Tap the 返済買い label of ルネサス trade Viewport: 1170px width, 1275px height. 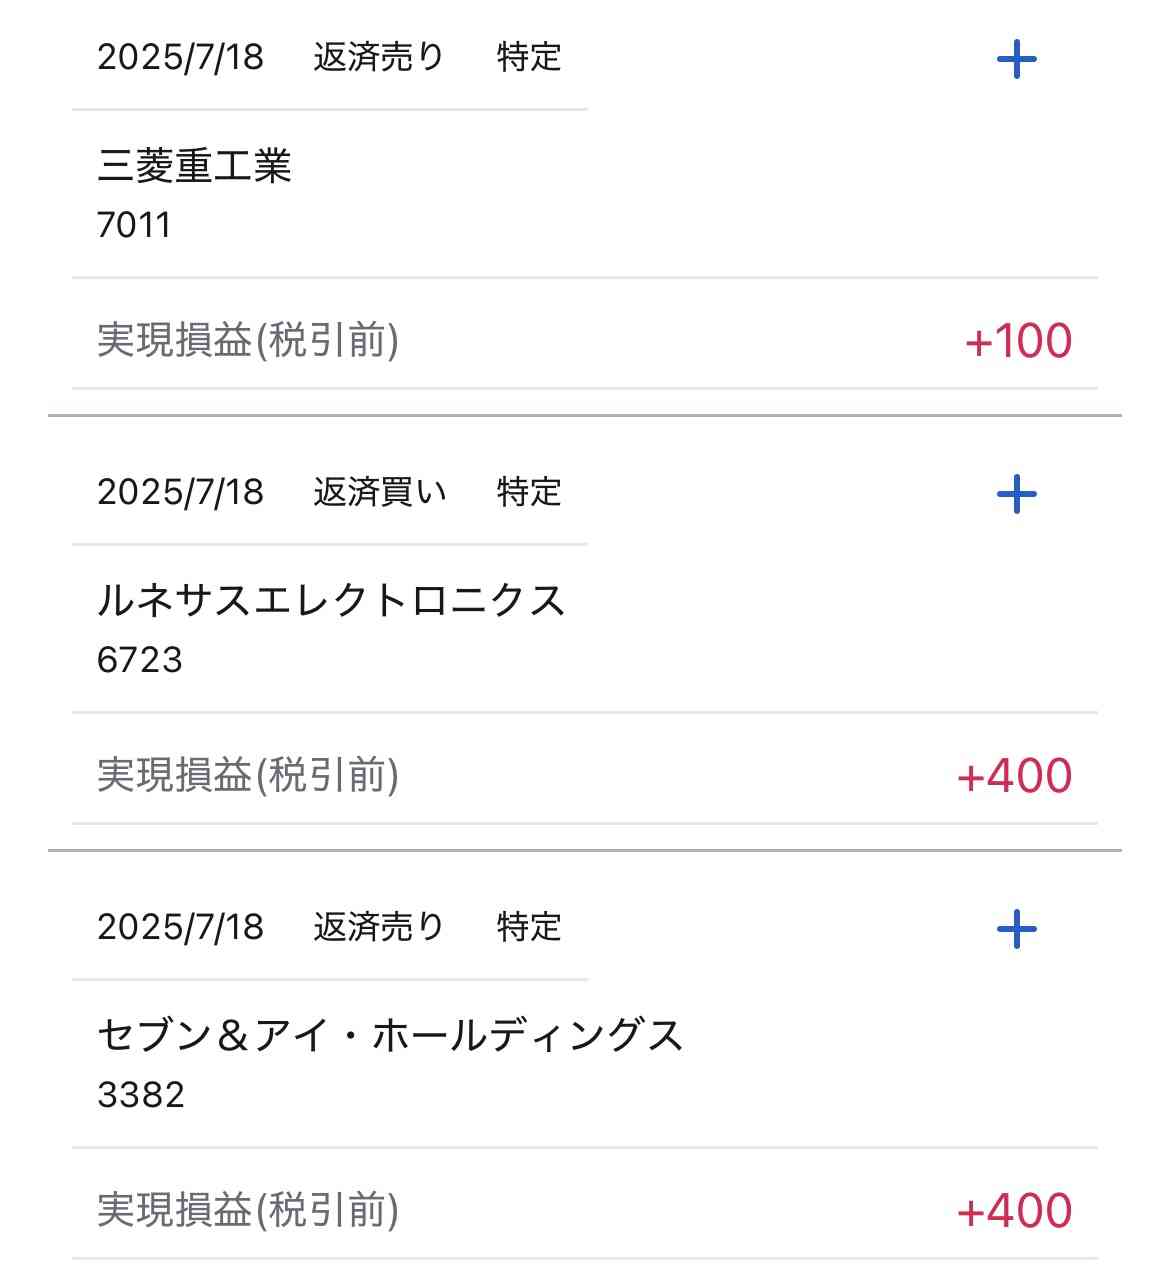click(380, 492)
